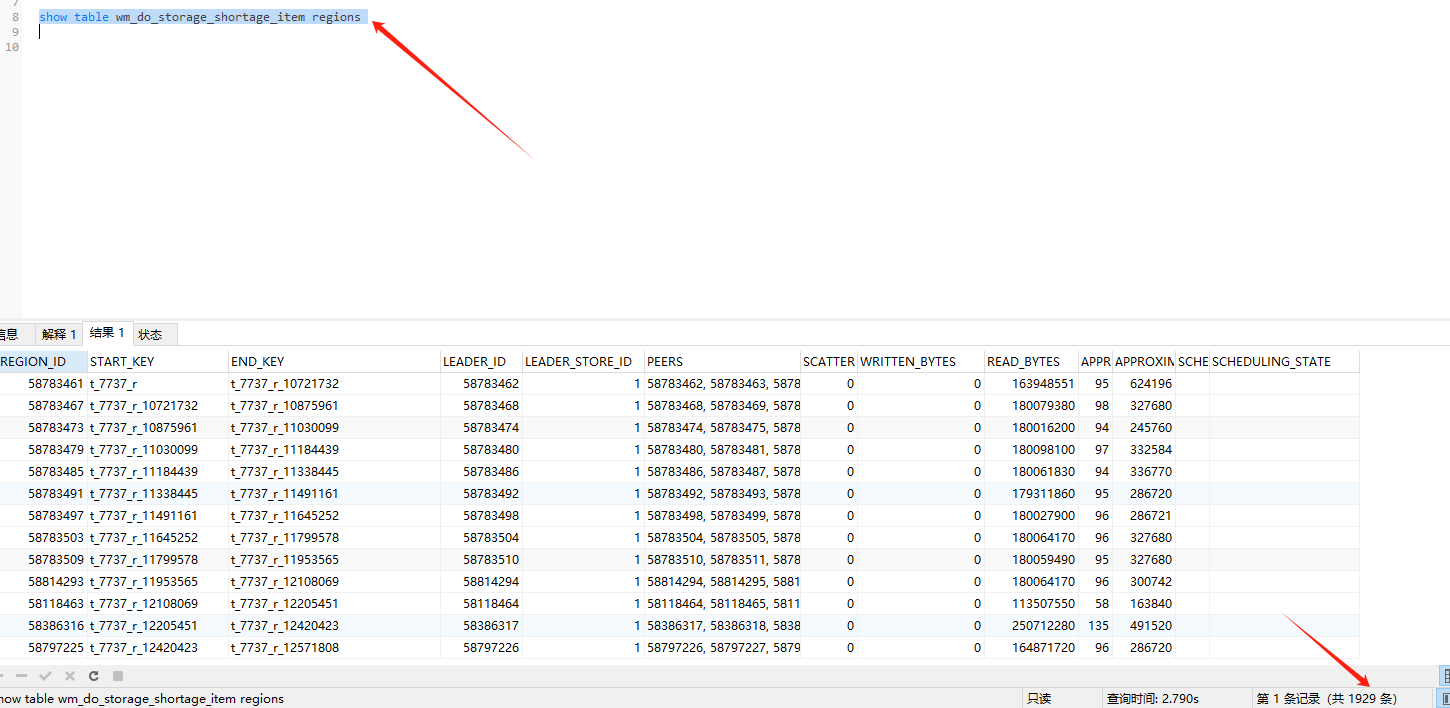1450x708 pixels.
Task: Click the READ_BYTES column header
Action: [x=1031, y=361]
